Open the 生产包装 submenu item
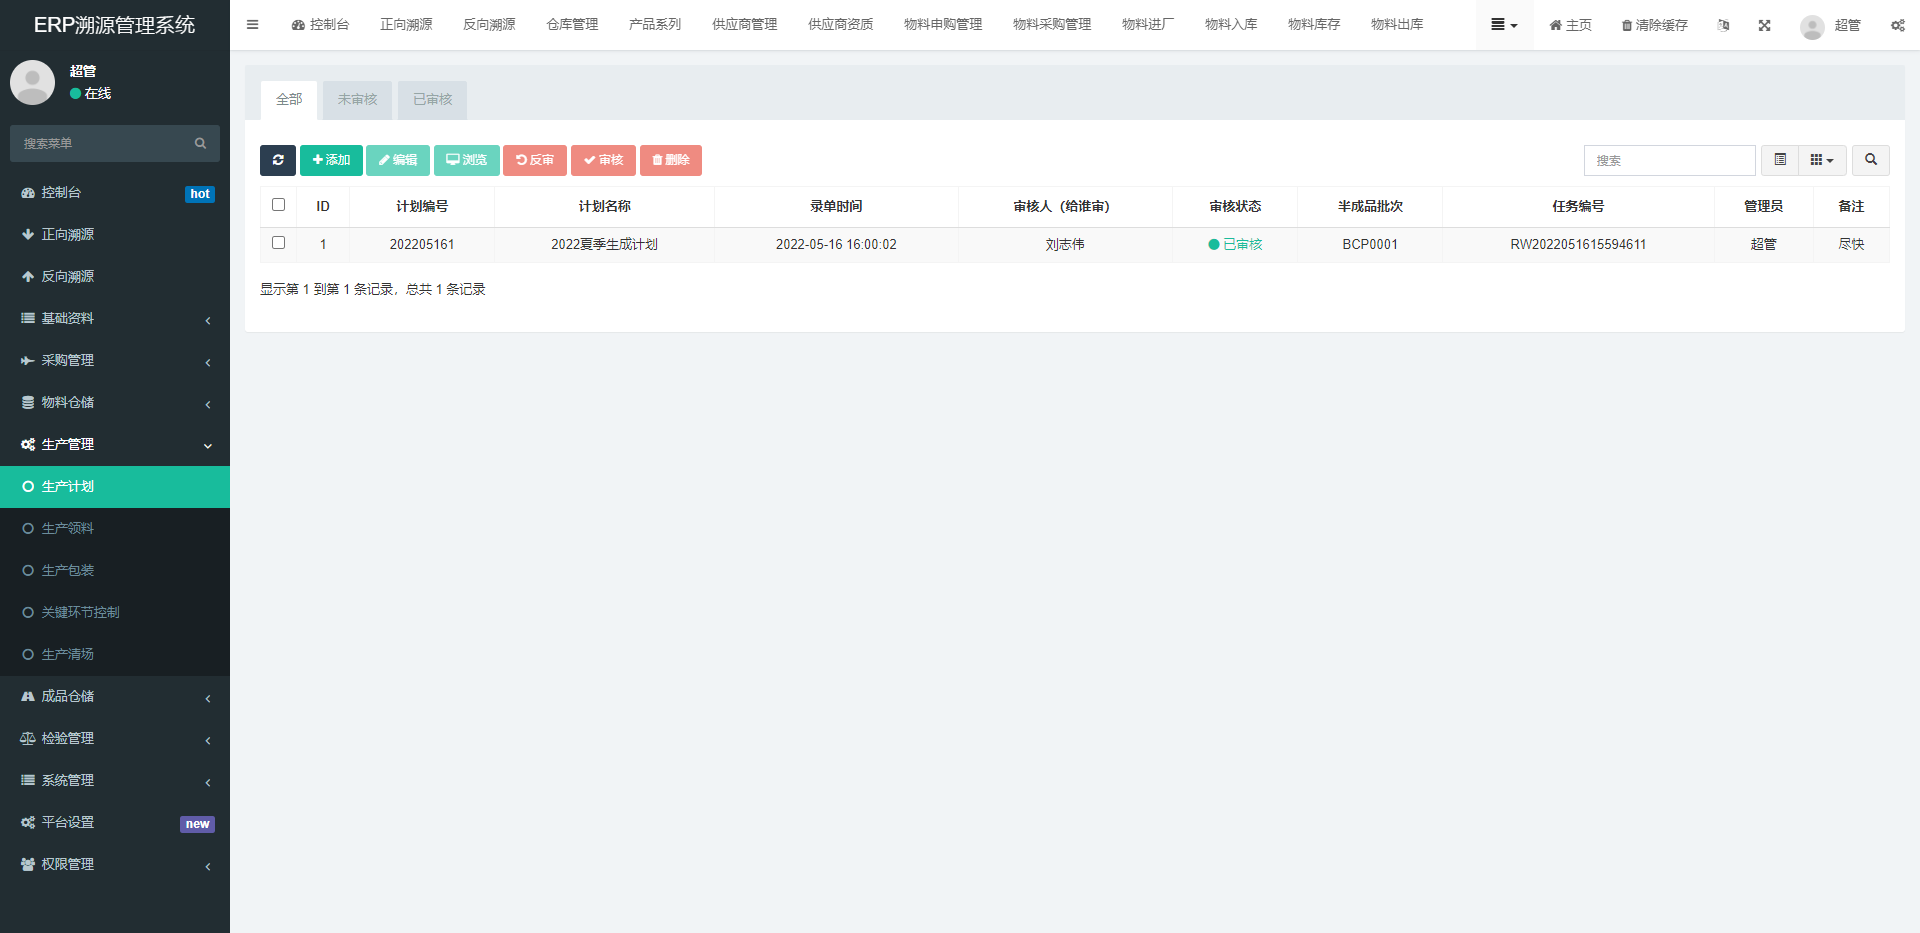Image resolution: width=1920 pixels, height=933 pixels. (x=115, y=570)
